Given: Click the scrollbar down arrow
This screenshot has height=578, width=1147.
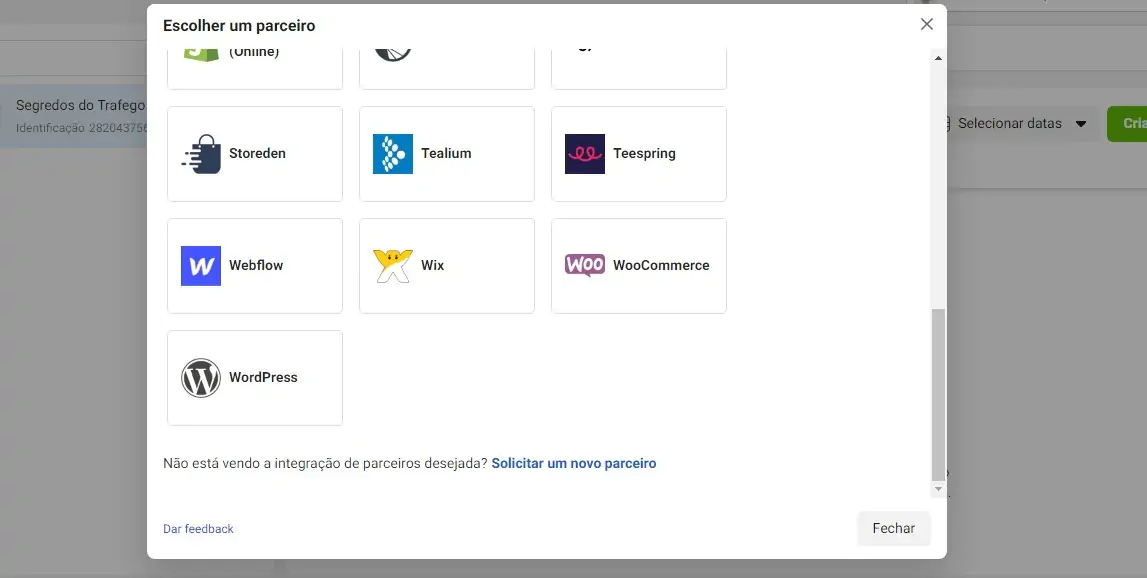Looking at the screenshot, I should click(939, 489).
